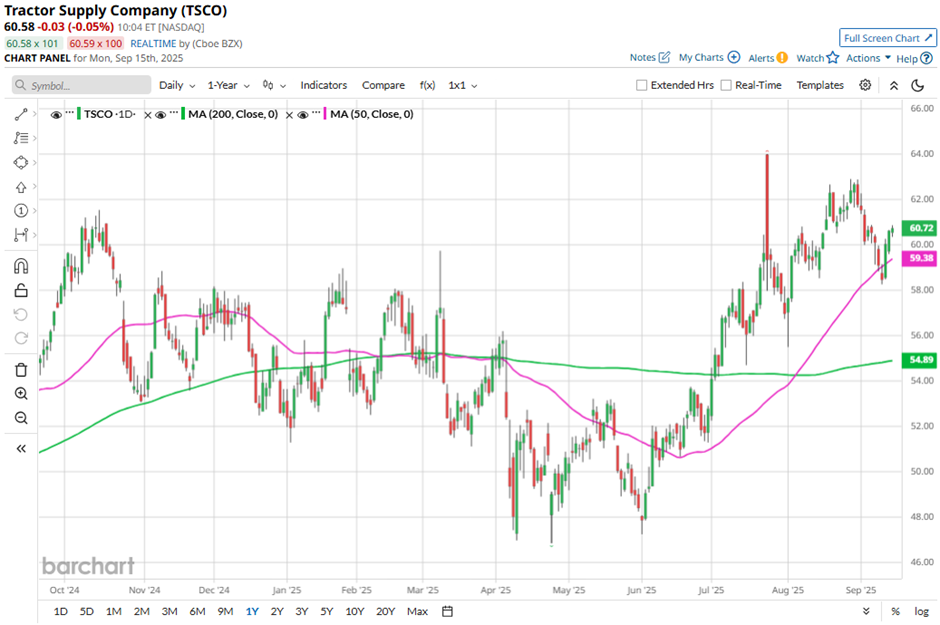Zoom out of the chart
This screenshot has width=940, height=625.
pyautogui.click(x=21, y=418)
